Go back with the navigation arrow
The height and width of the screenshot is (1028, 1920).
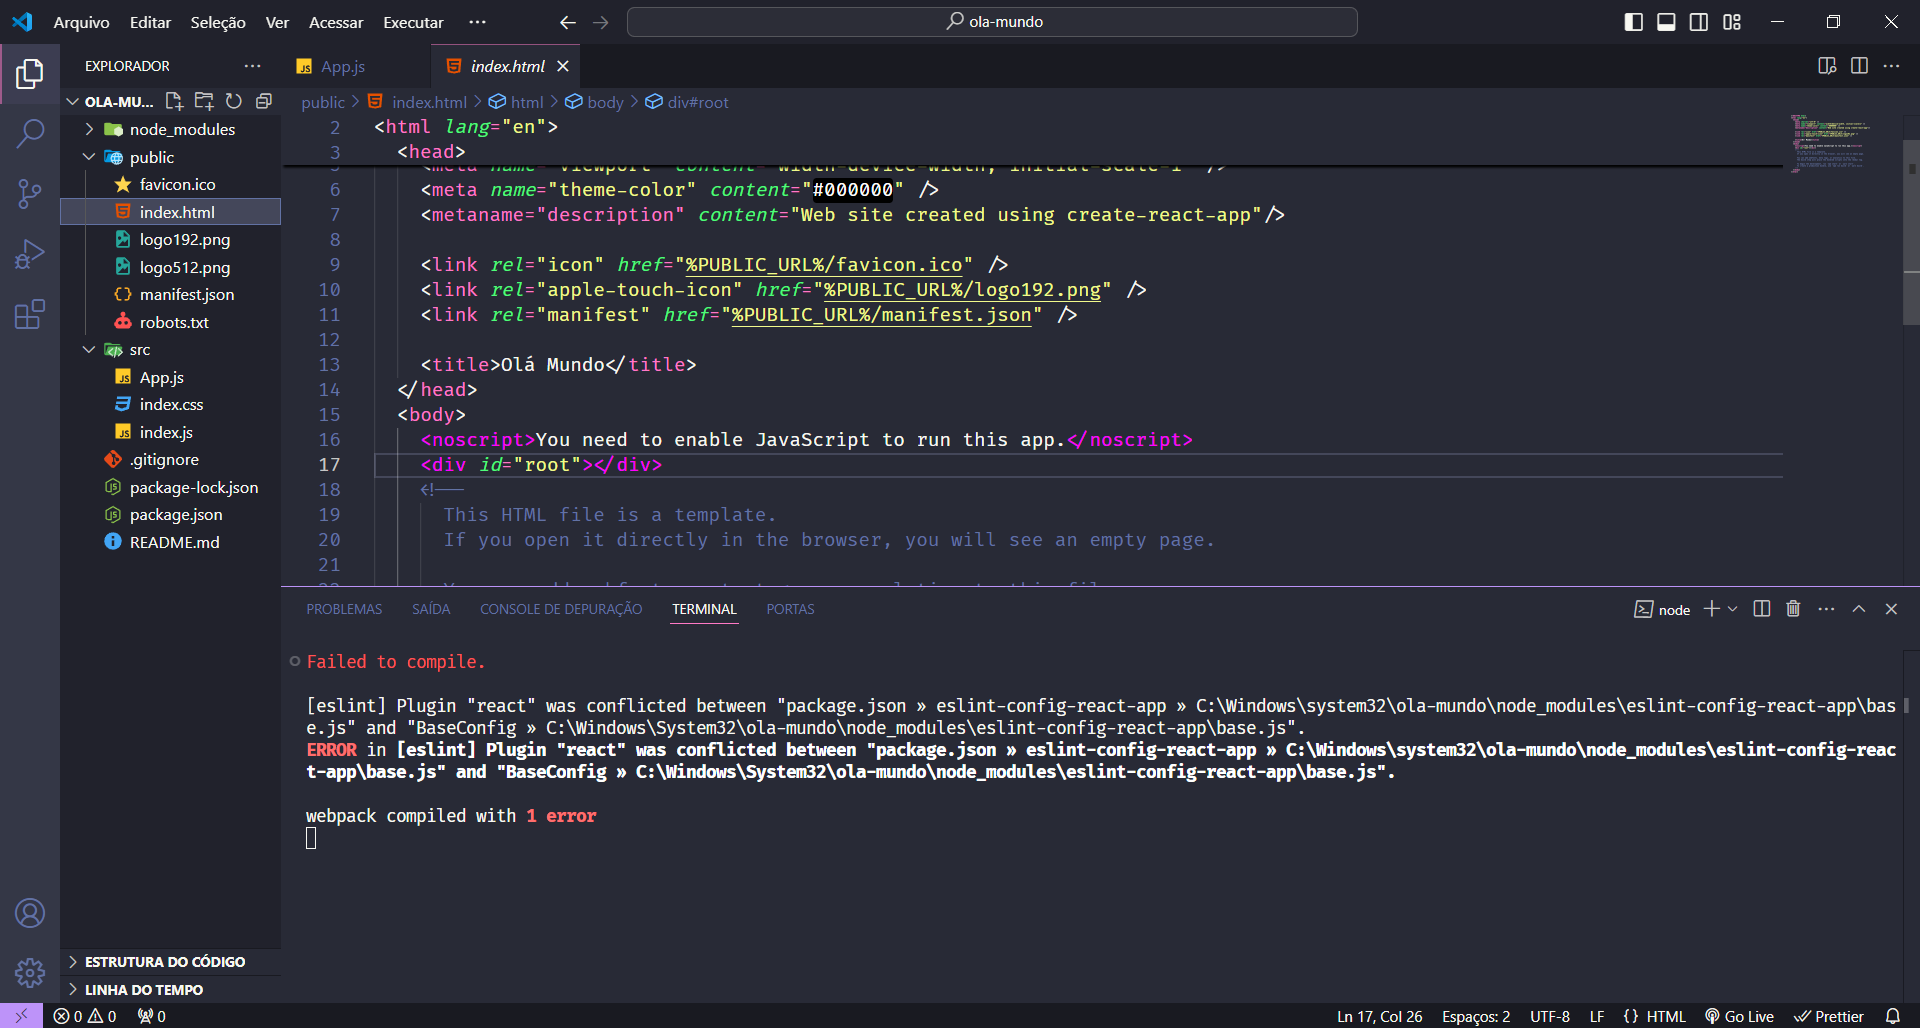tap(568, 22)
